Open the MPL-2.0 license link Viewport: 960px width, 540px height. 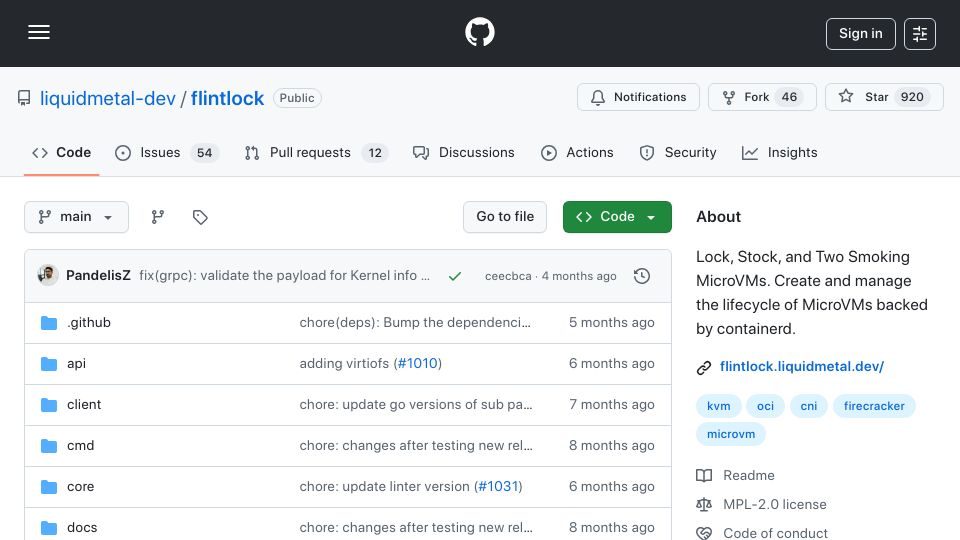(x=774, y=504)
